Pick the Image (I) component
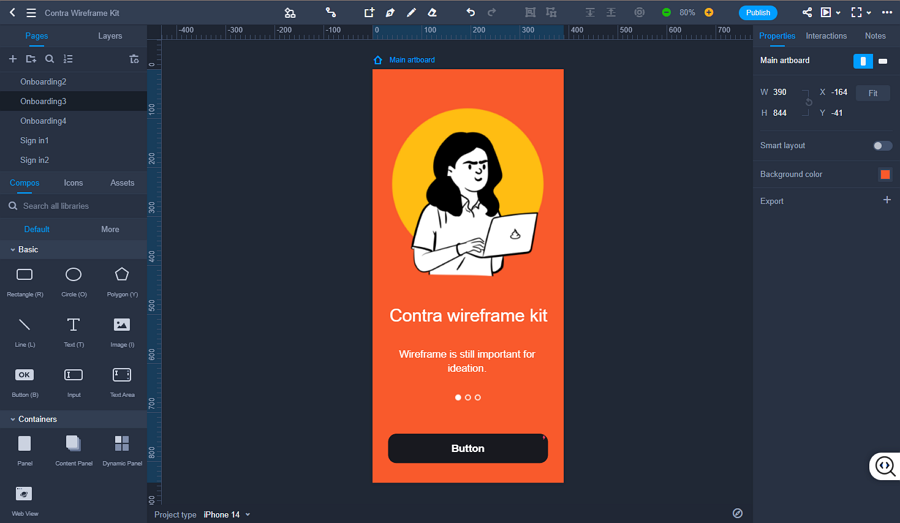Screen dimensions: 900x523 pos(122,332)
